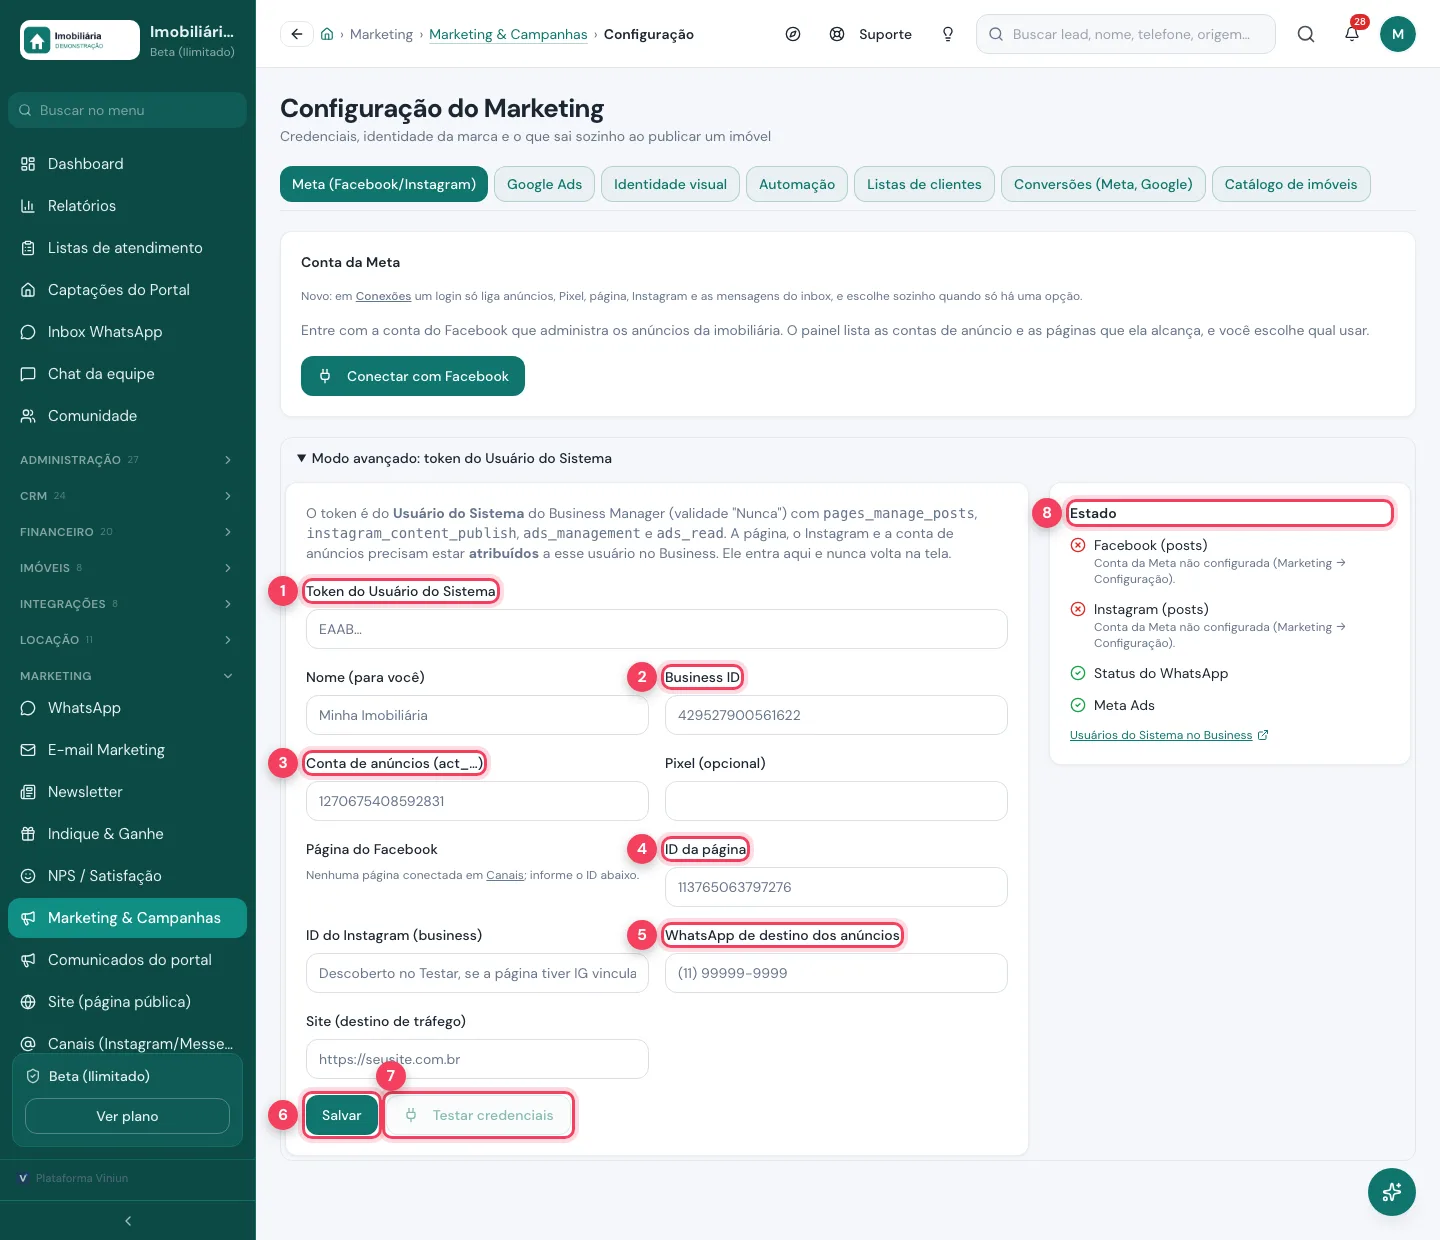Click the Token do Usuário do Sistema field
The height and width of the screenshot is (1240, 1440).
point(656,629)
